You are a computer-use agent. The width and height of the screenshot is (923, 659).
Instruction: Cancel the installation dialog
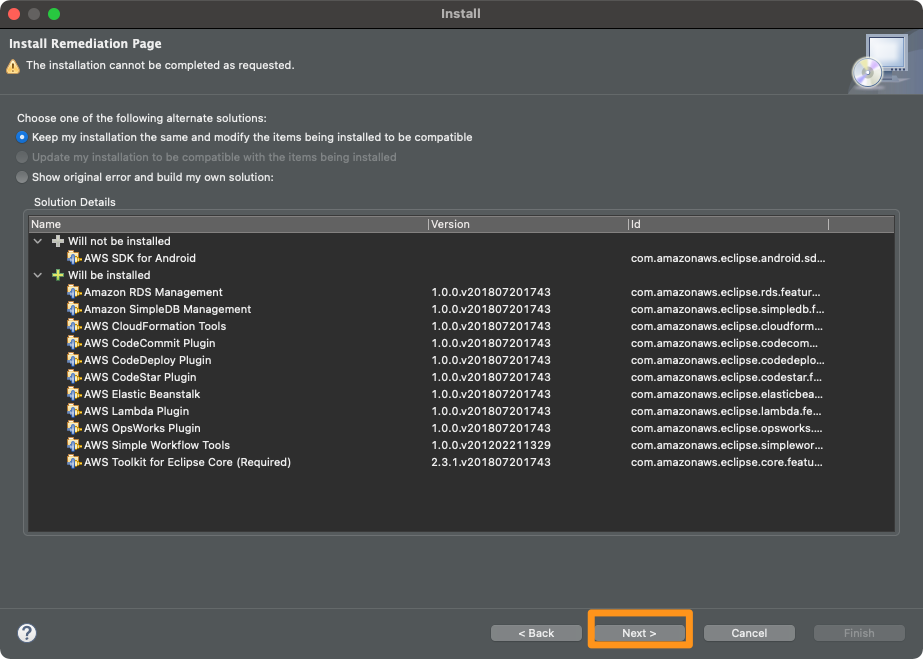click(749, 633)
